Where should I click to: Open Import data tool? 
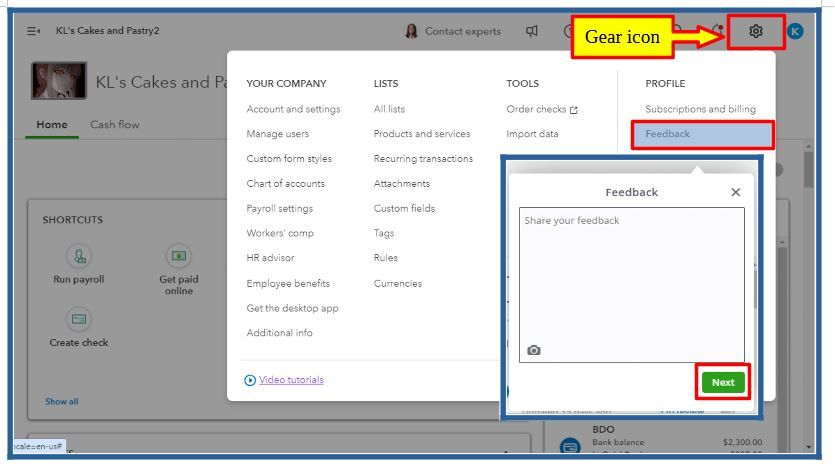coord(533,134)
